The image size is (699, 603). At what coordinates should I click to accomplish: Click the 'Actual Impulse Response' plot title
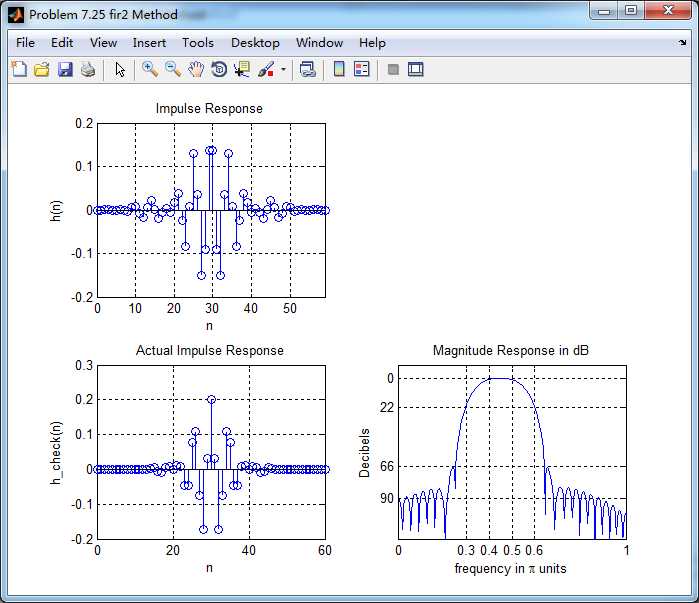point(210,350)
